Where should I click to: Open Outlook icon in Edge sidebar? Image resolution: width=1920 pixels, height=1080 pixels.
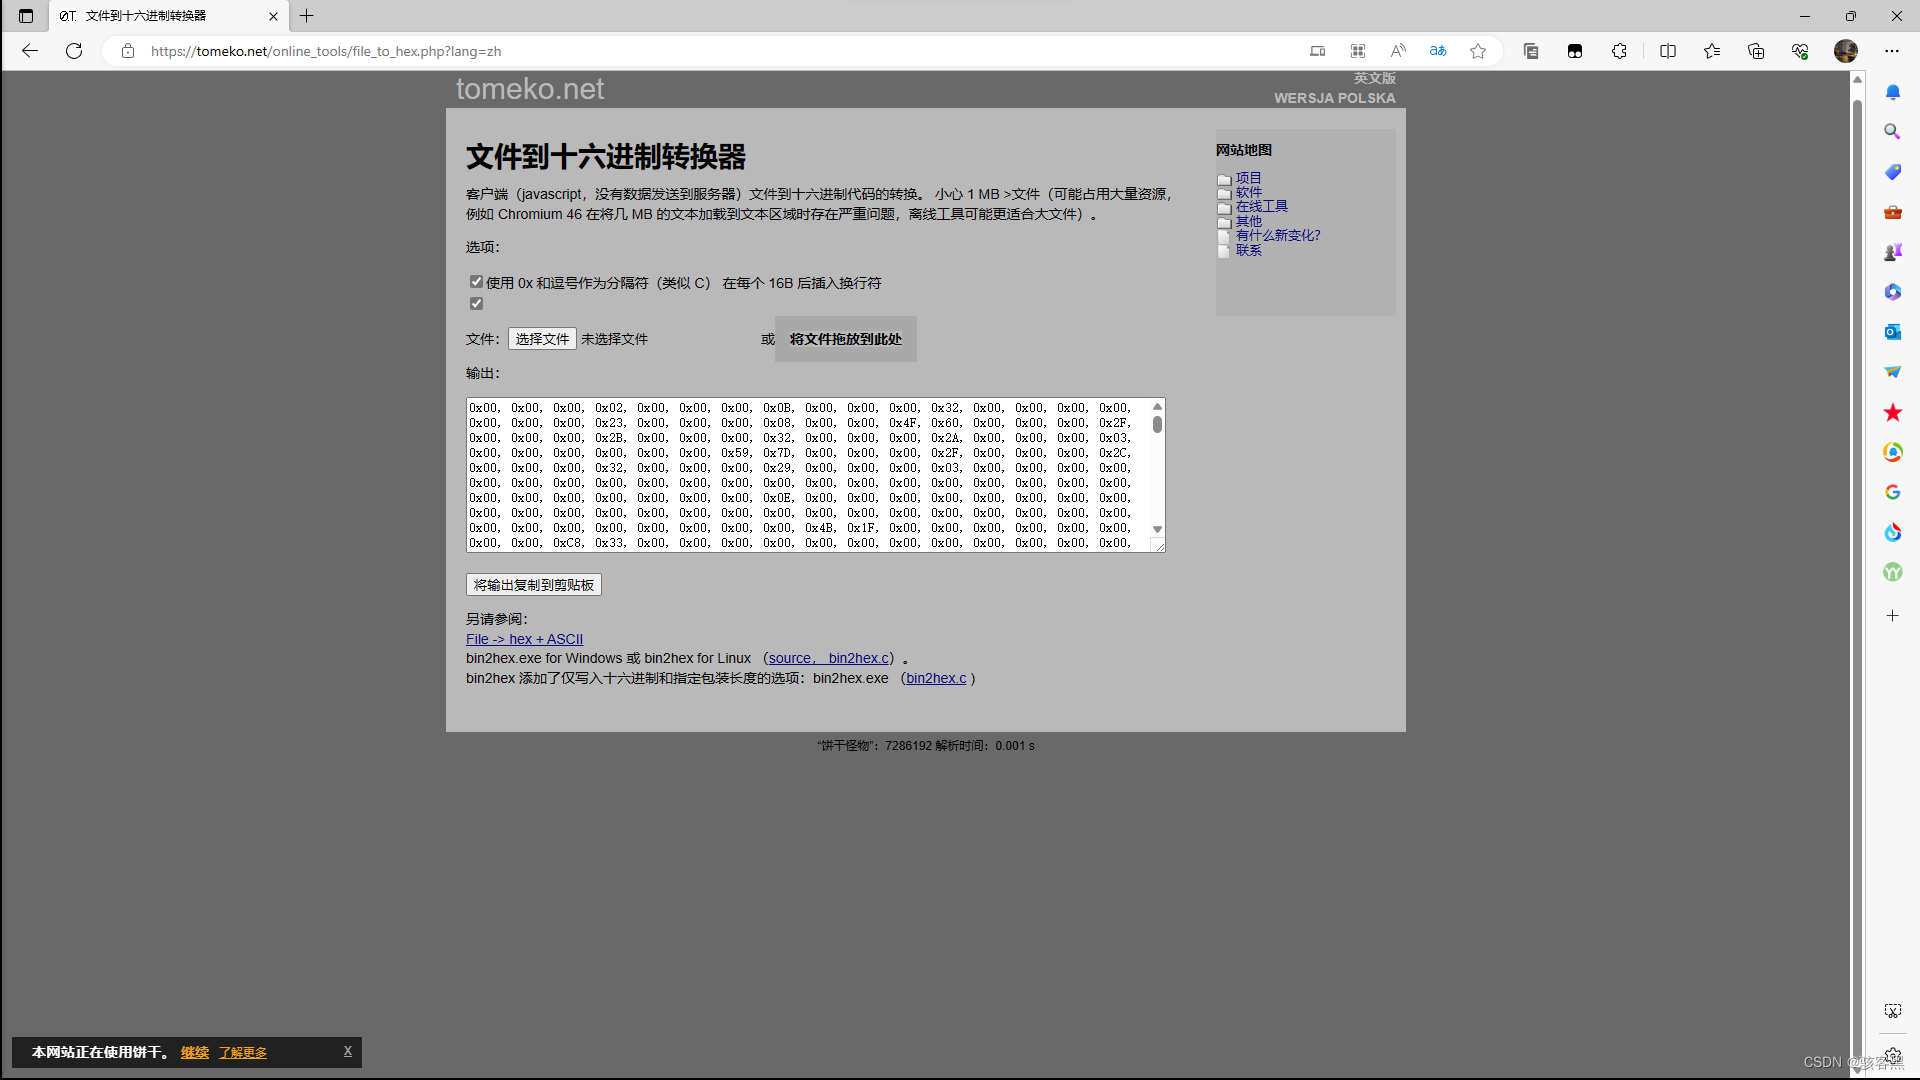click(1892, 332)
